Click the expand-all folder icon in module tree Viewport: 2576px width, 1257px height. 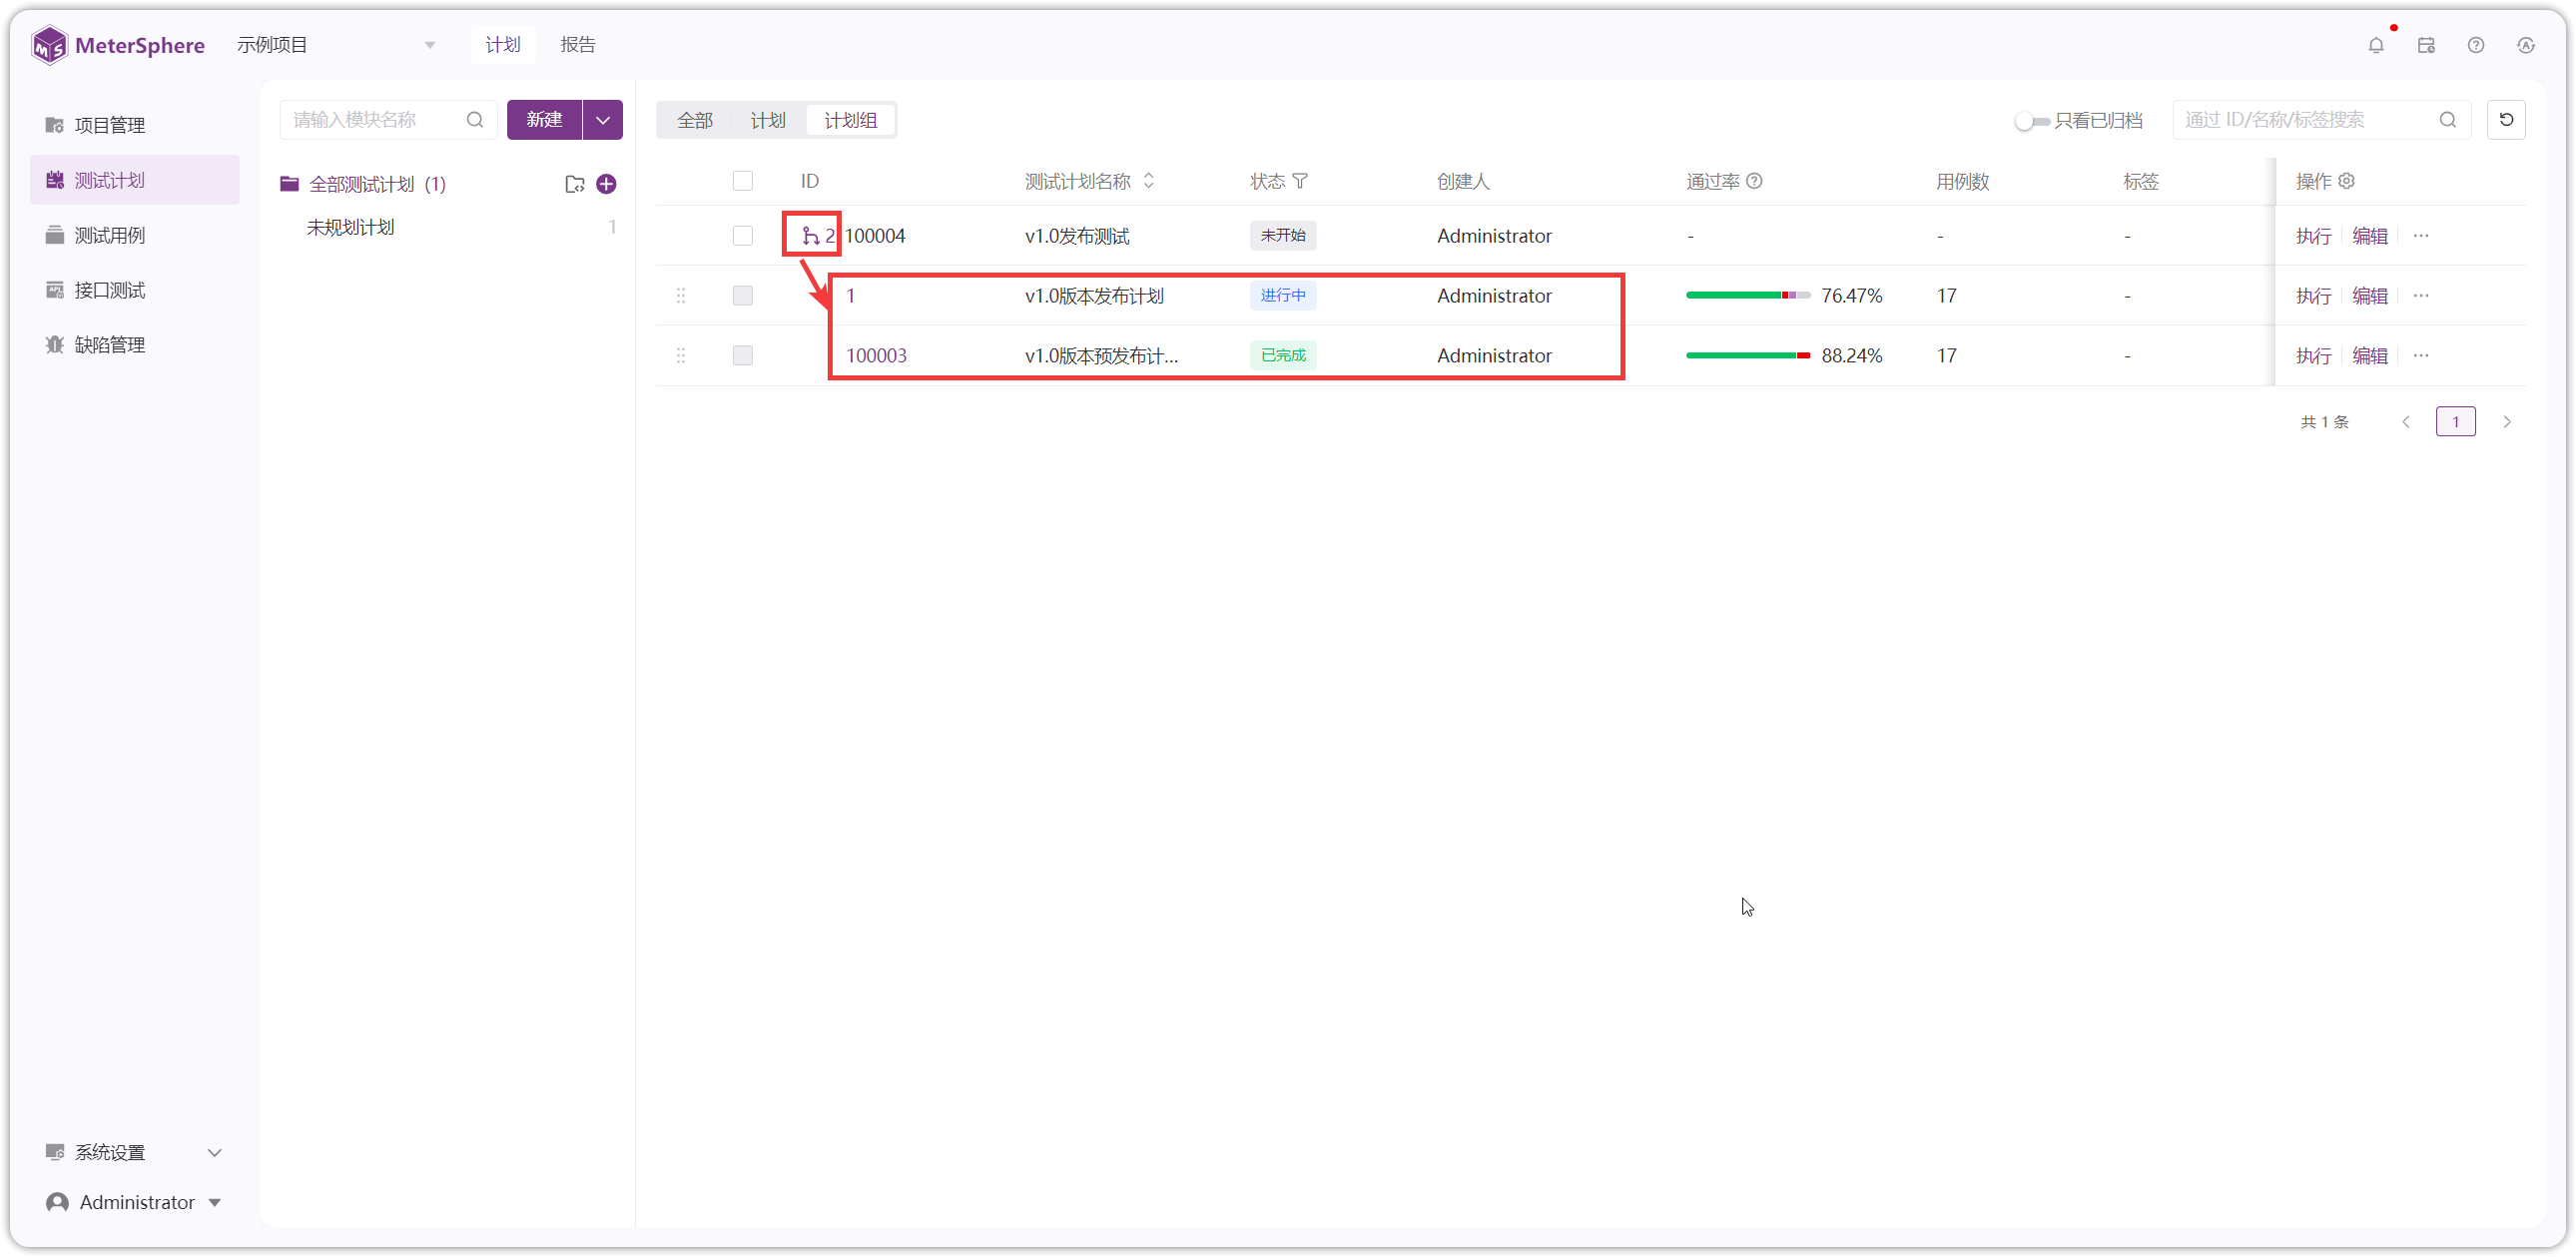tap(574, 184)
